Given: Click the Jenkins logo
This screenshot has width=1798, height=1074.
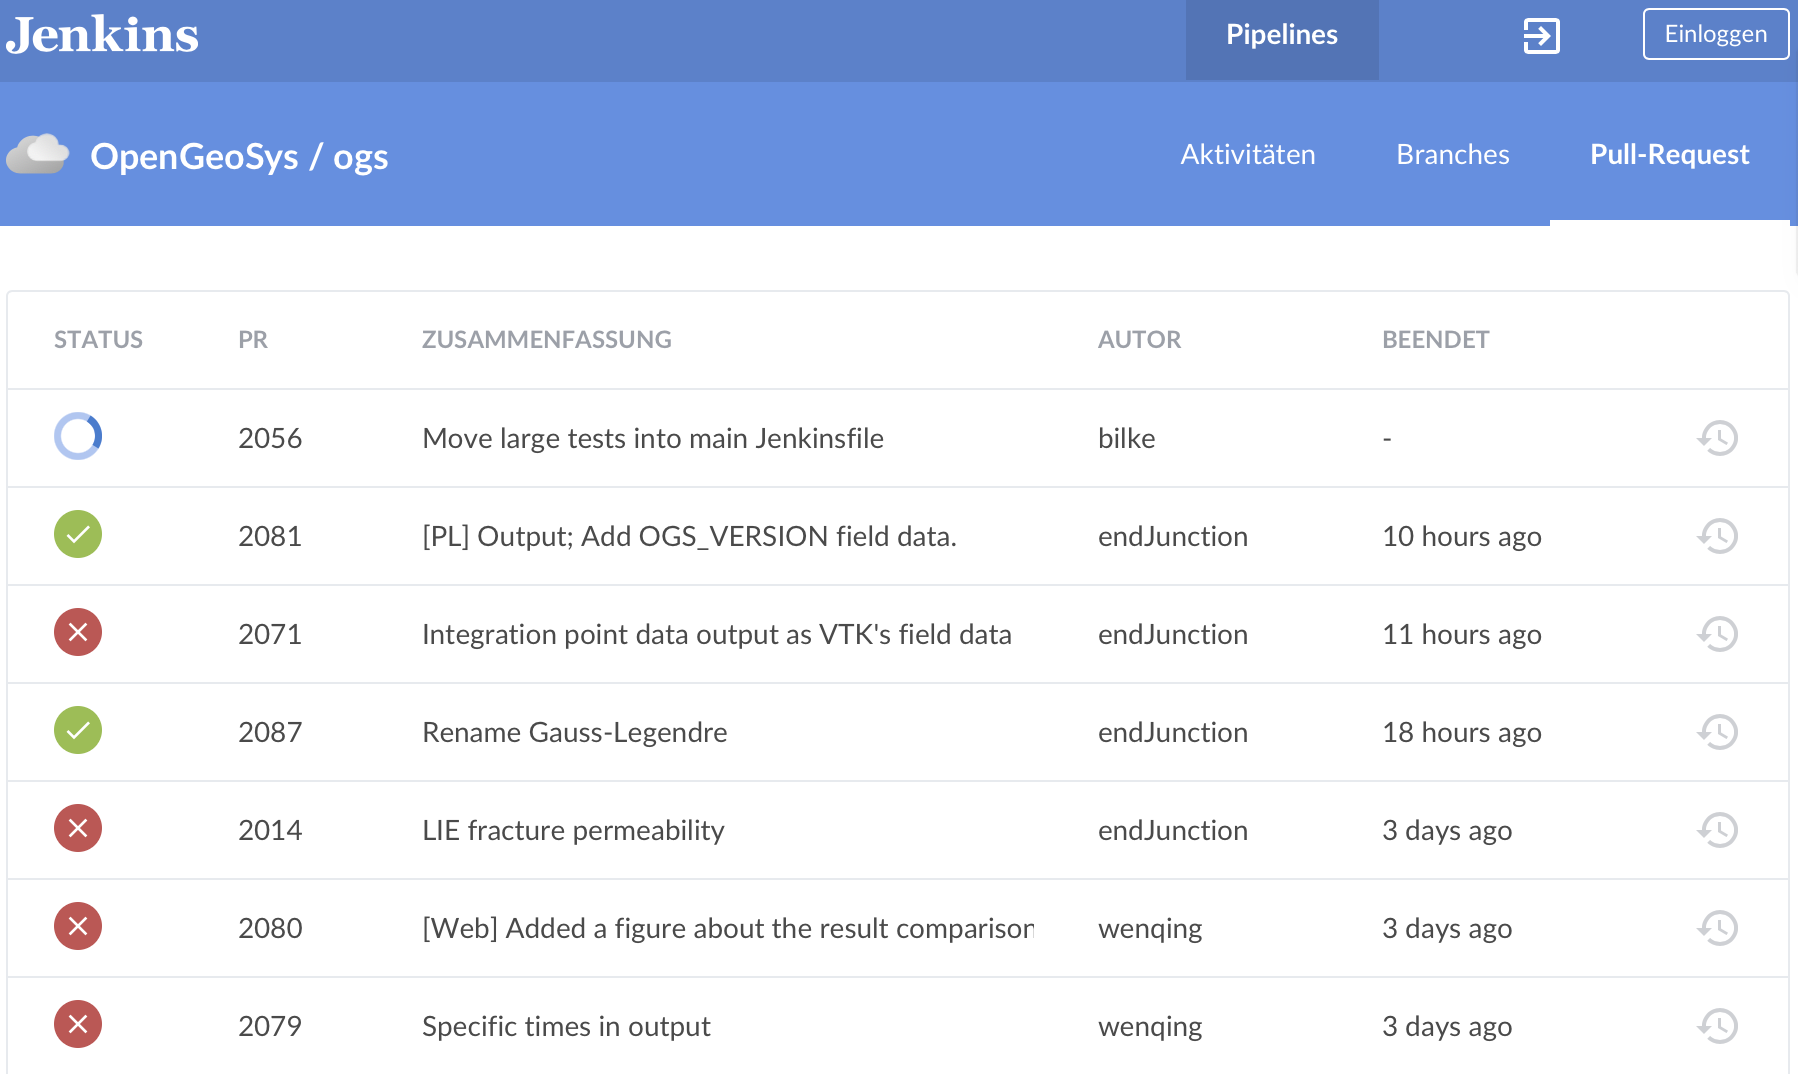Looking at the screenshot, I should (102, 35).
